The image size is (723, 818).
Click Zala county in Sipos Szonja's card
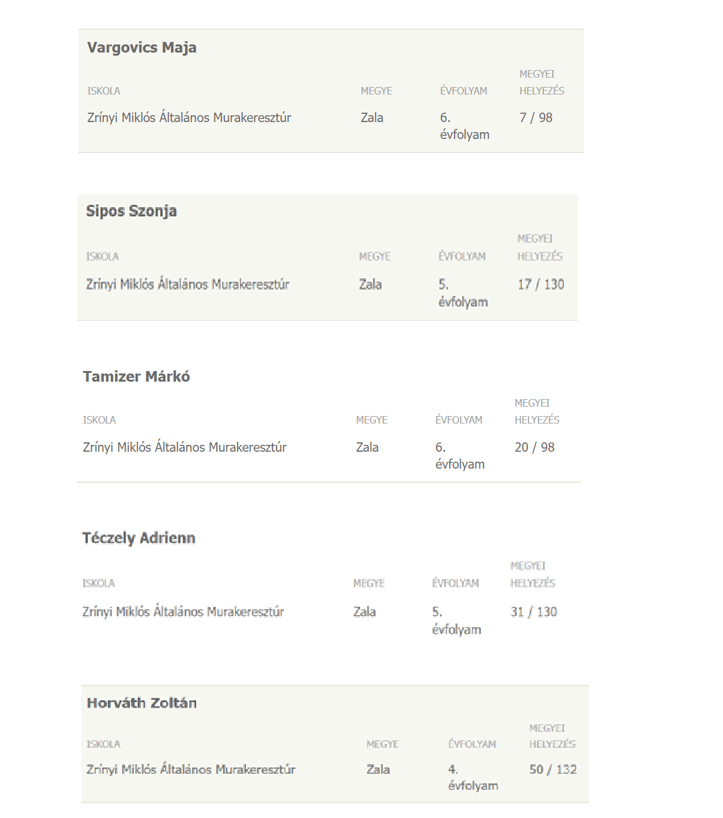(370, 284)
